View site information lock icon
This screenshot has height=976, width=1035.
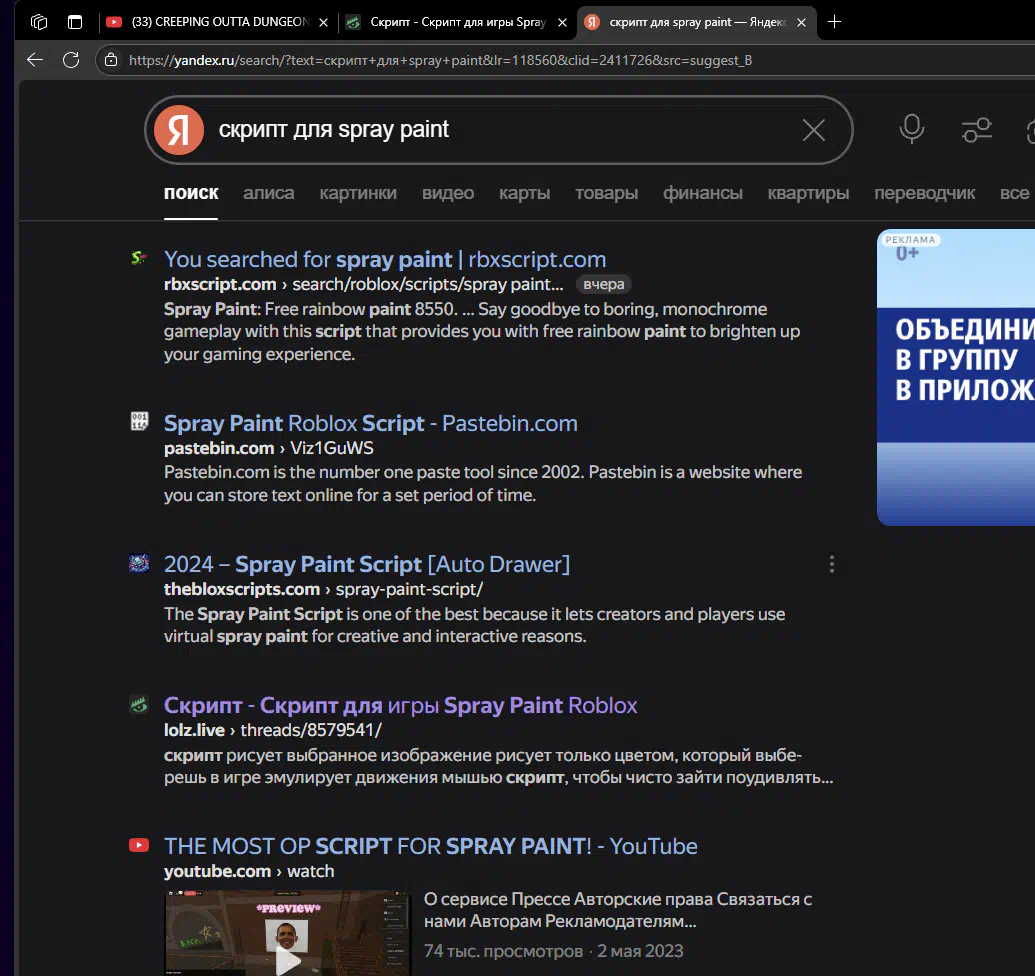pyautogui.click(x=111, y=60)
